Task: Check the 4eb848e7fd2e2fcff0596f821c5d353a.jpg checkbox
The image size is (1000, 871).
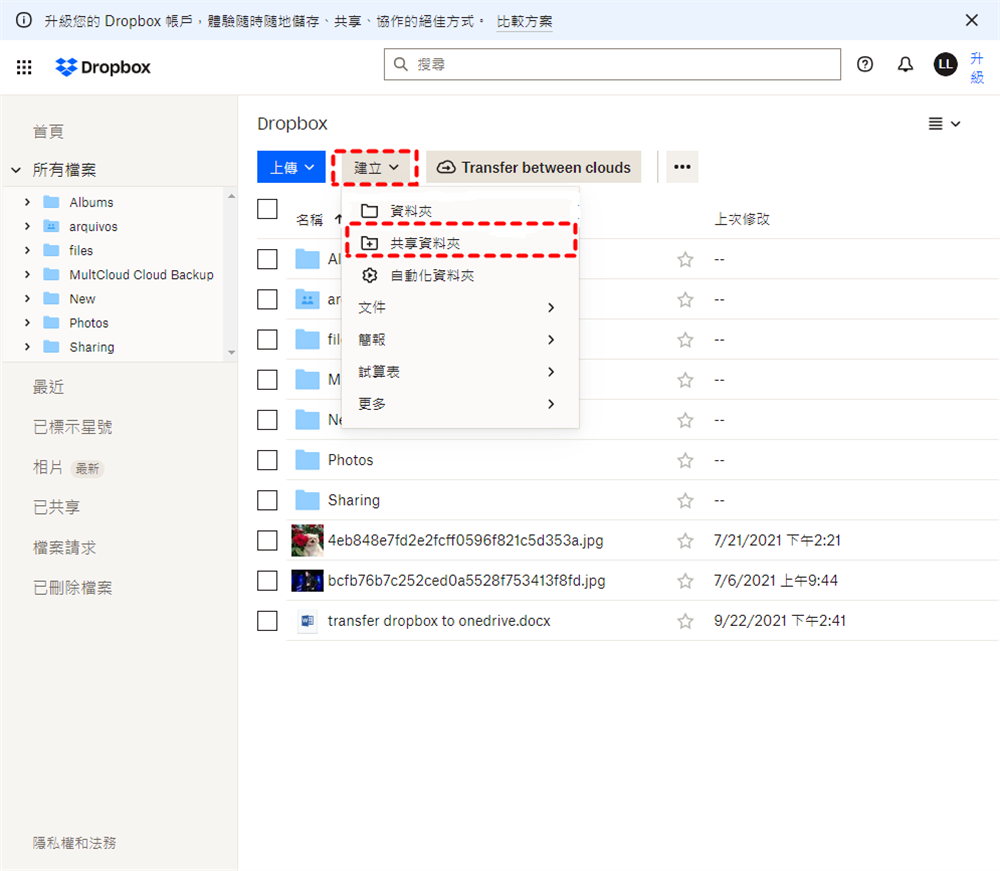Action: point(267,540)
